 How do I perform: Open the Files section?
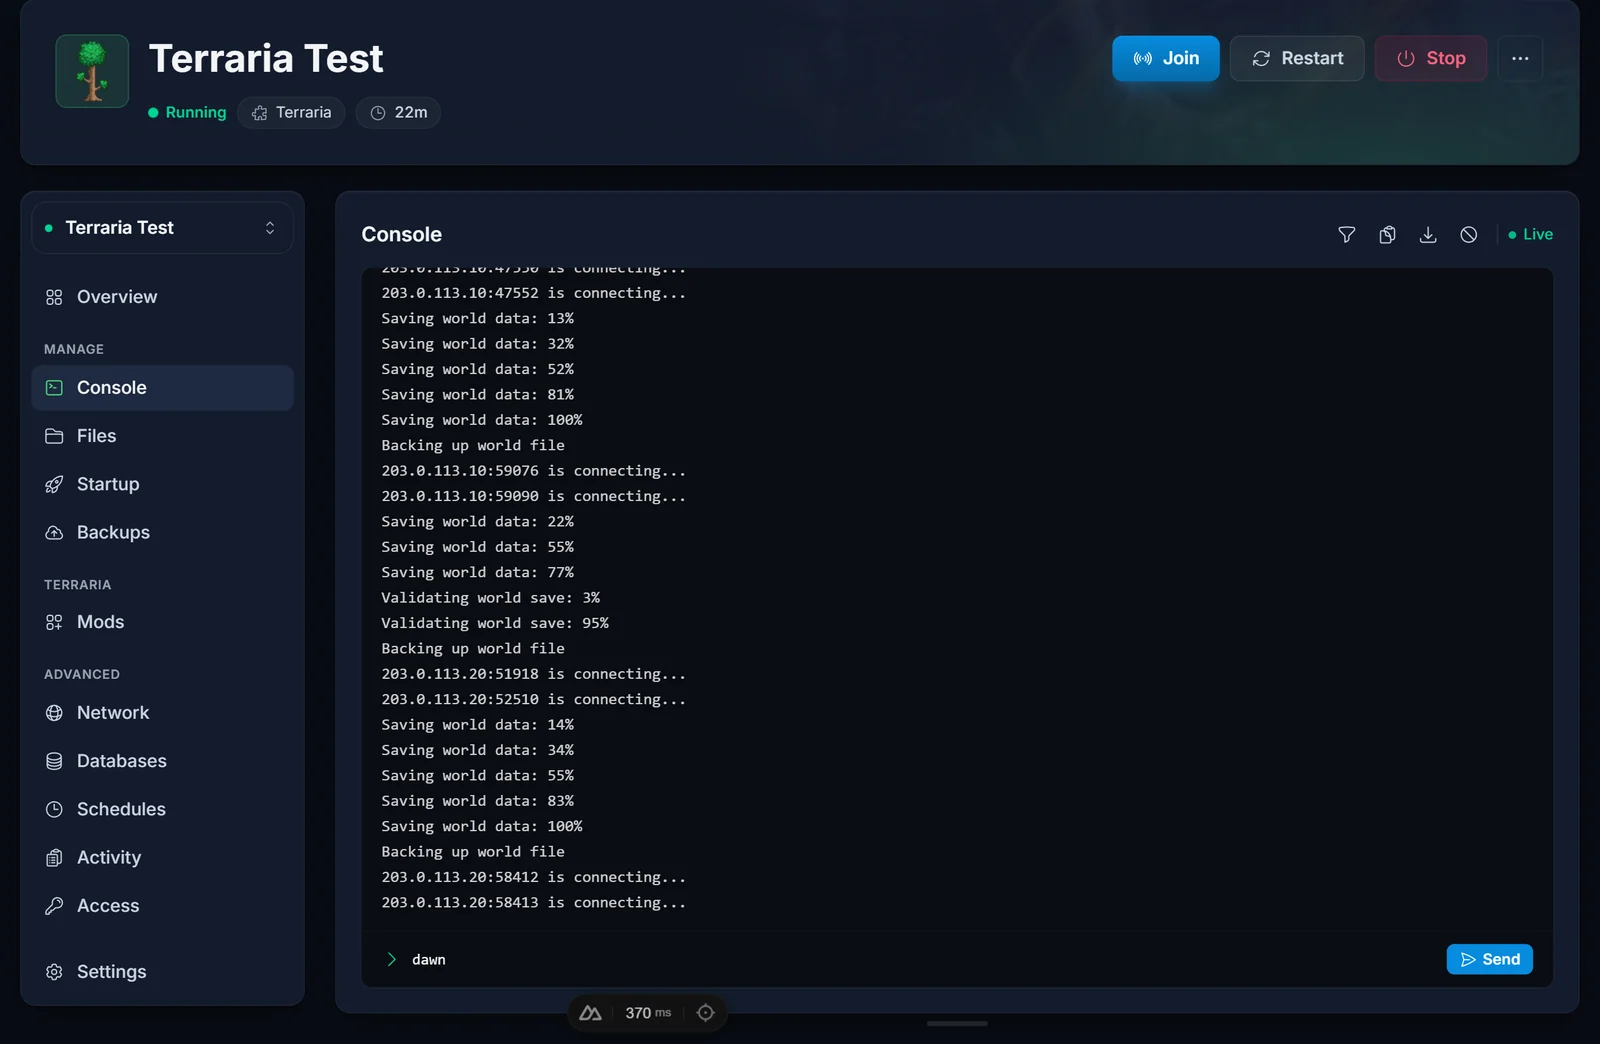(x=162, y=436)
